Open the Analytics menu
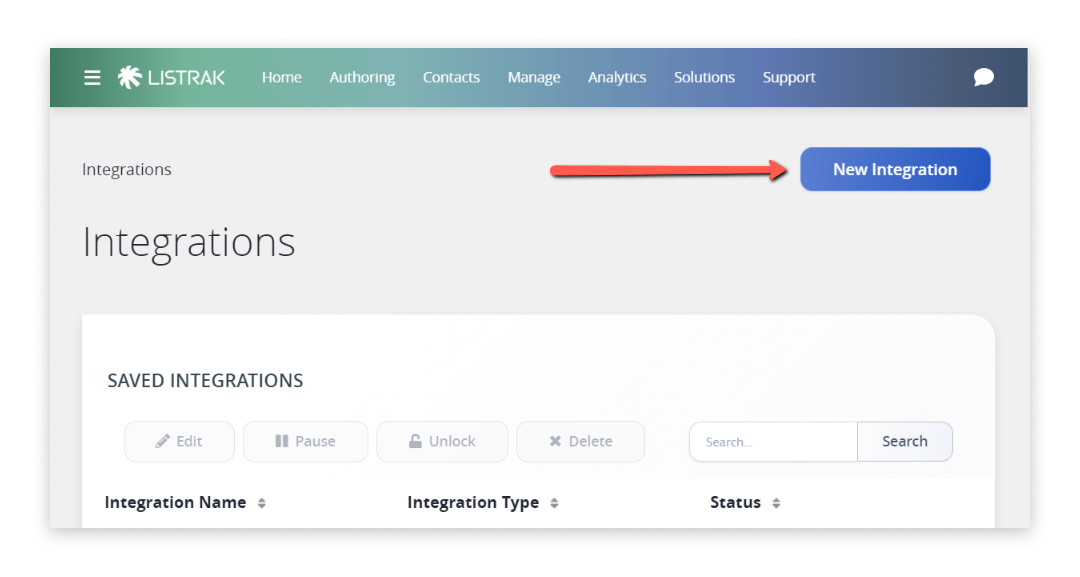This screenshot has width=1080, height=577. click(617, 77)
